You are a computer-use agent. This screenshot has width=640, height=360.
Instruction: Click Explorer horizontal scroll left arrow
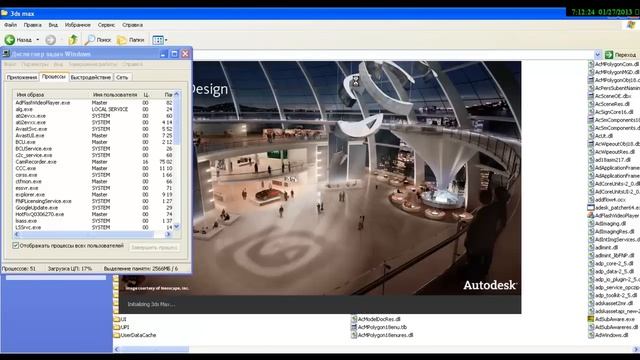click(117, 349)
